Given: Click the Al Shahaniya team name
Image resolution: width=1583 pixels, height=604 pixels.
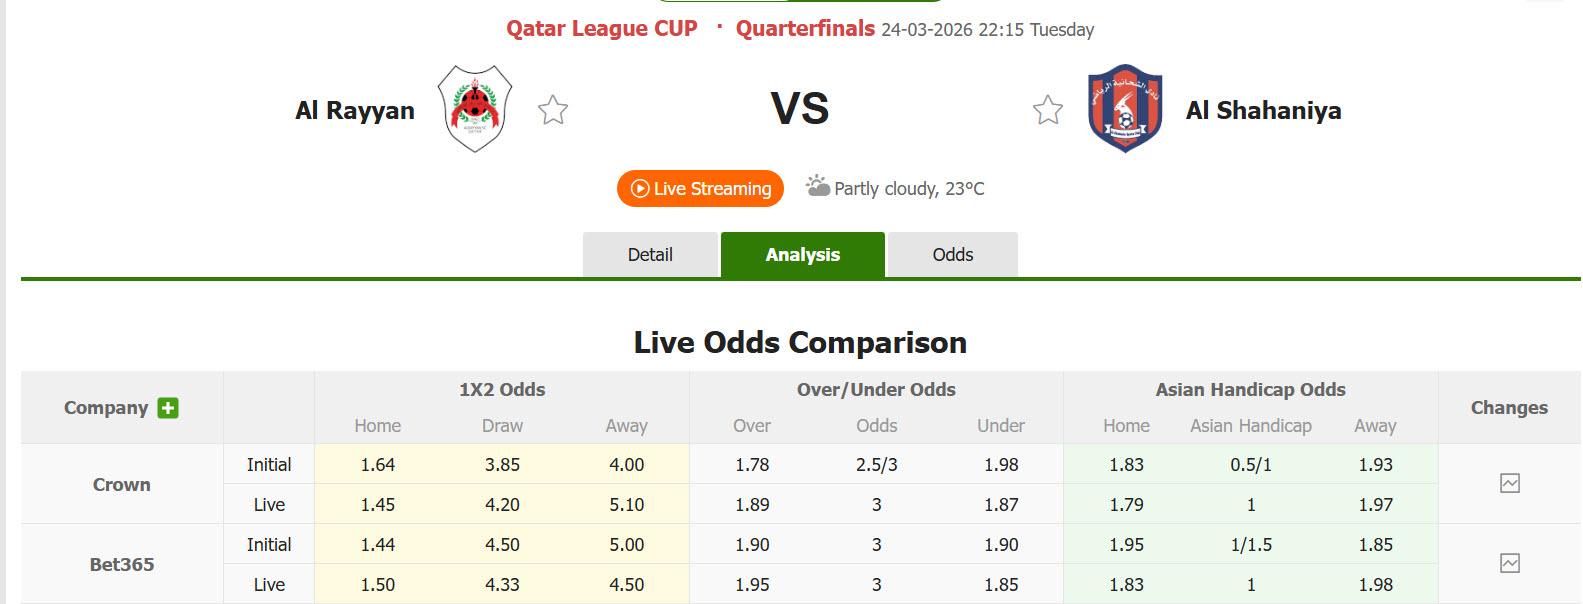Looking at the screenshot, I should [1263, 111].
